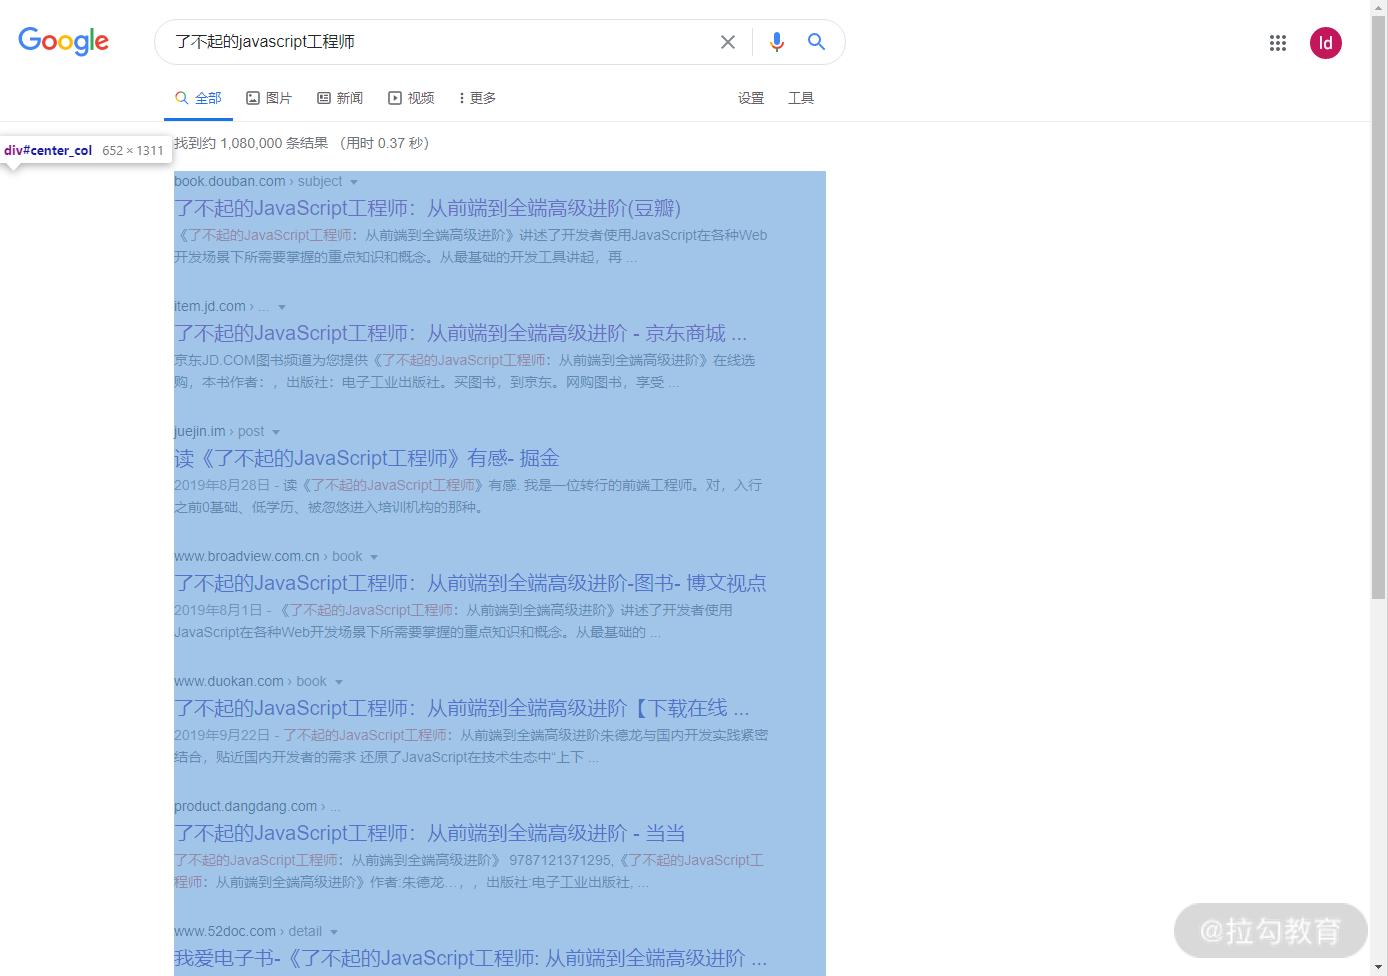
Task: Open the 我爱电子书 result link
Action: pos(471,958)
